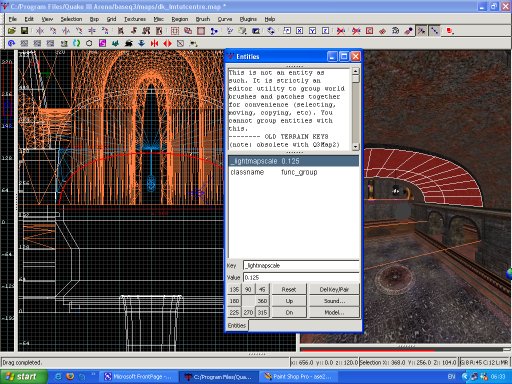This screenshot has width=512, height=384.
Task: Set entity angle to 90
Action: (x=248, y=289)
